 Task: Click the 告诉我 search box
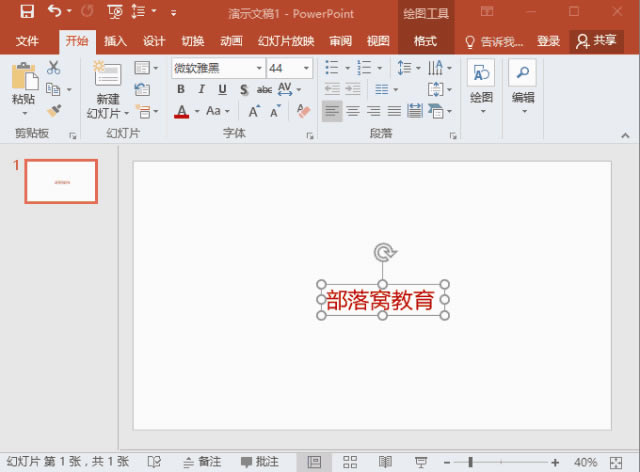(494, 41)
